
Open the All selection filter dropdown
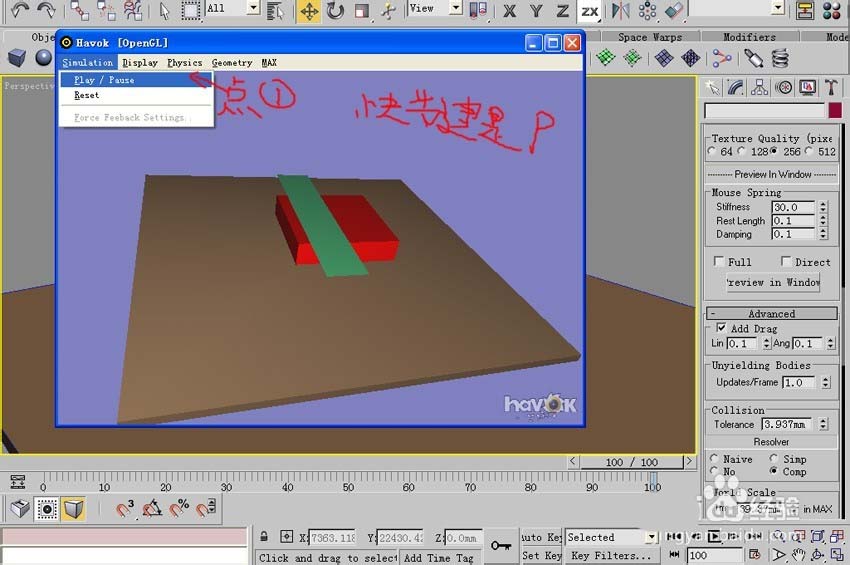tap(253, 8)
